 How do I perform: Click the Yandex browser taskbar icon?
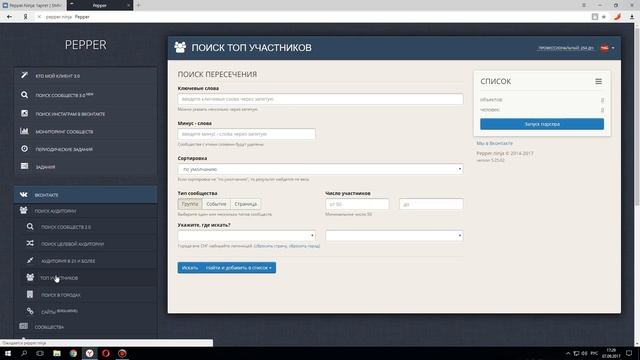(x=89, y=353)
